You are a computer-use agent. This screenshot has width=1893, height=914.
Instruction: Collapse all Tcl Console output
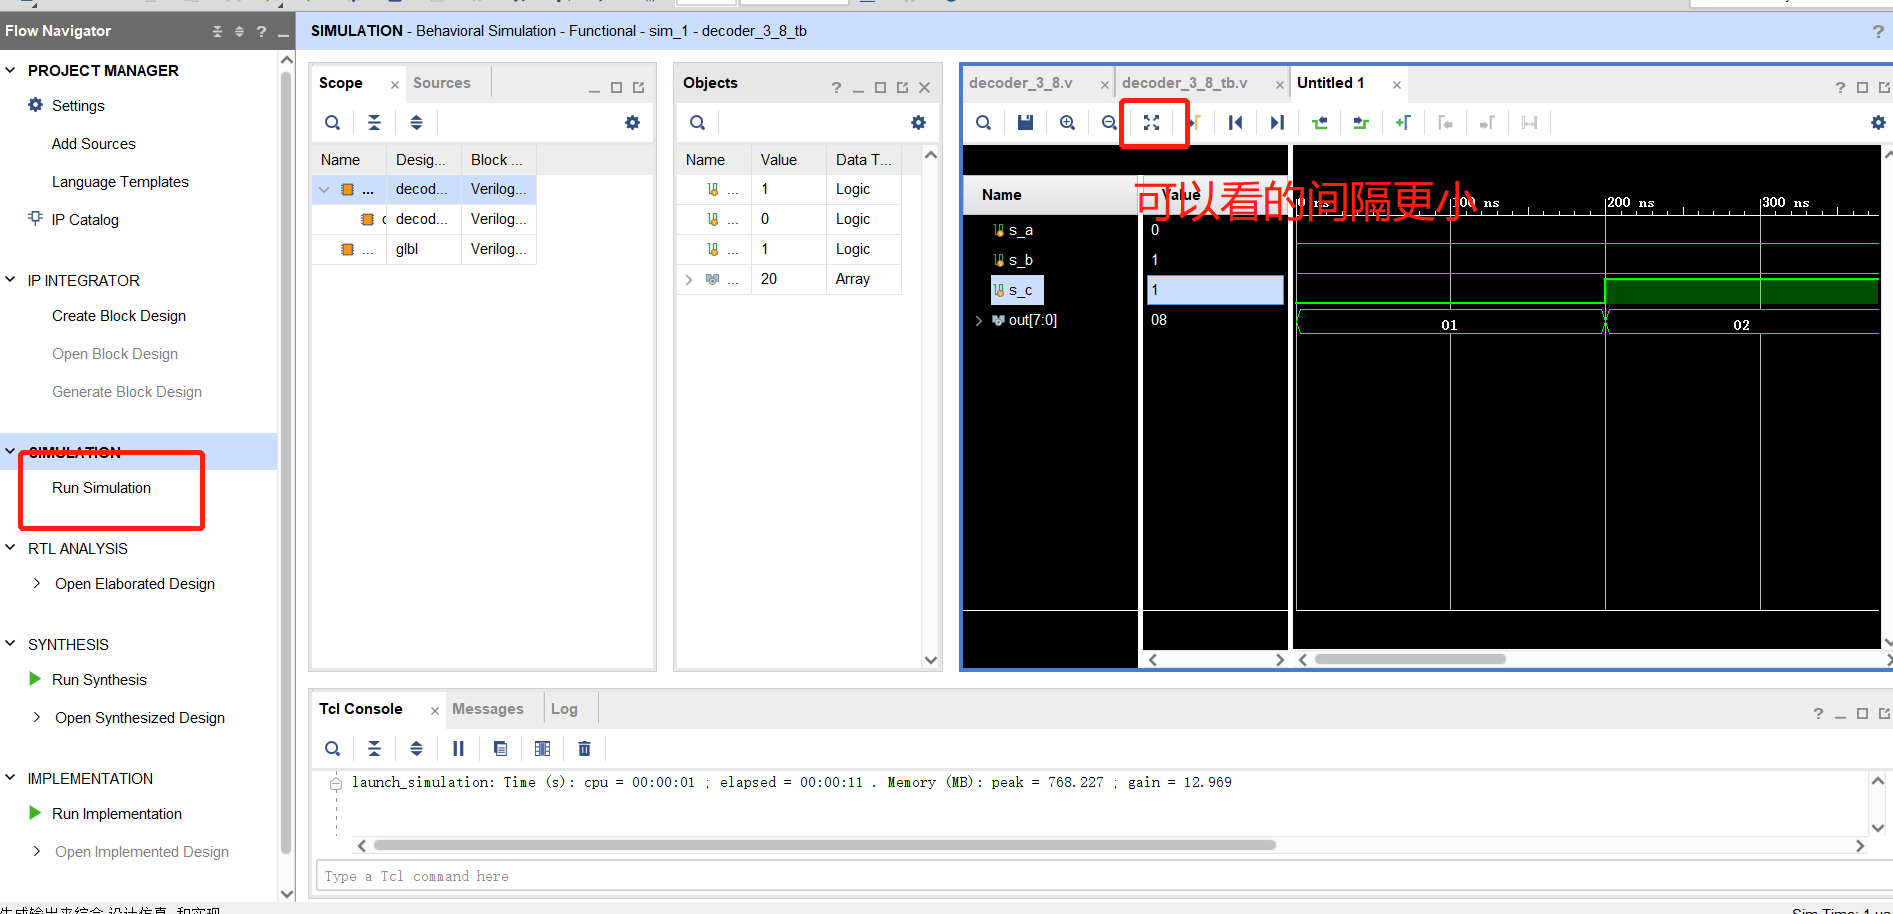coord(374,749)
